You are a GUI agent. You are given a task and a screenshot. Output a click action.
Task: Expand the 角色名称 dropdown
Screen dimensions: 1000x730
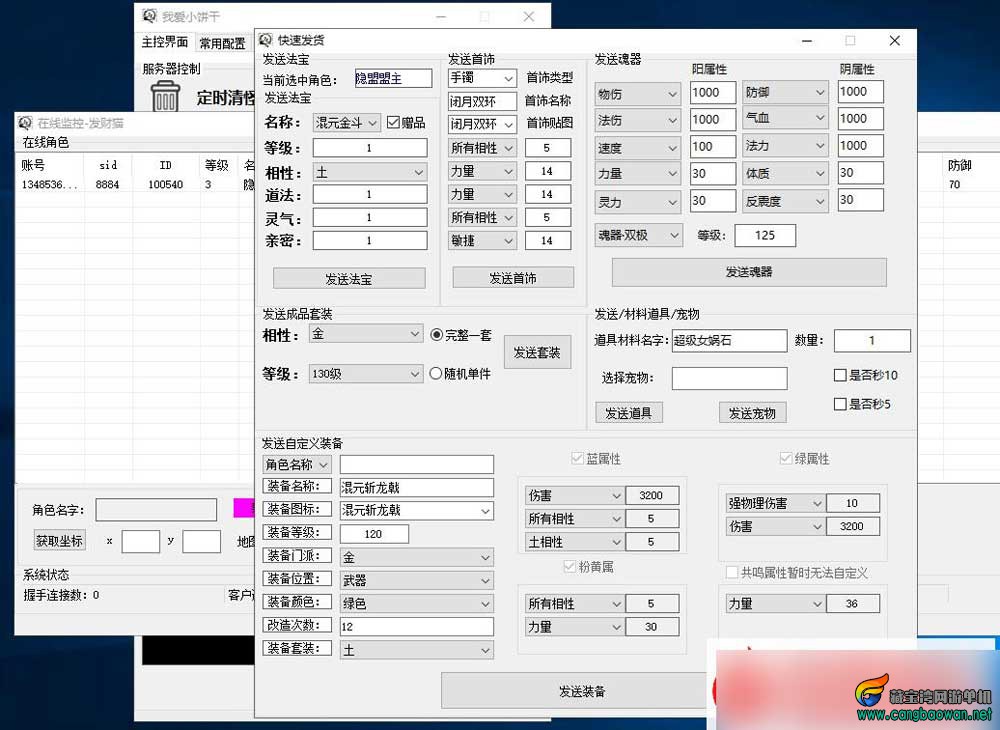[x=297, y=464]
